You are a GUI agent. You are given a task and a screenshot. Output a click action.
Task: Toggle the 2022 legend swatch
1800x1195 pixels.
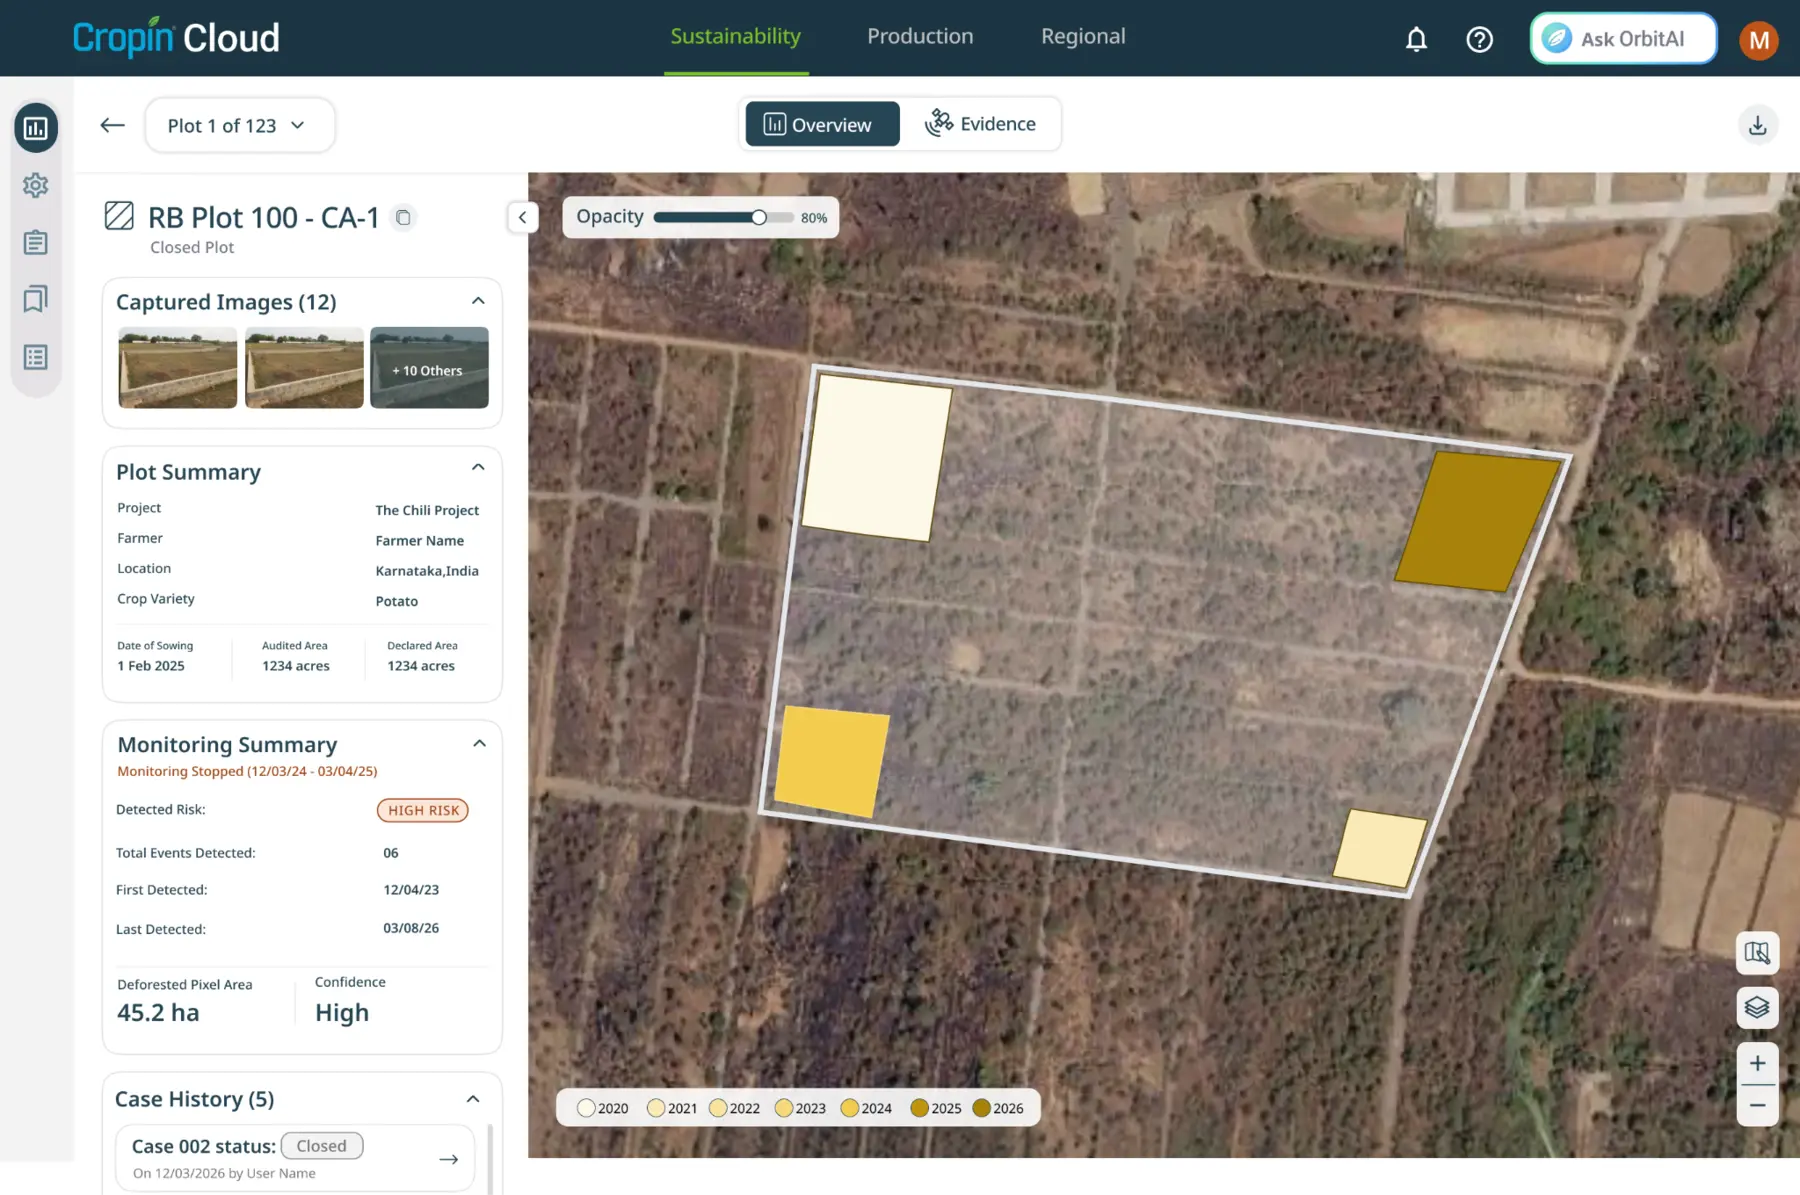click(718, 1108)
